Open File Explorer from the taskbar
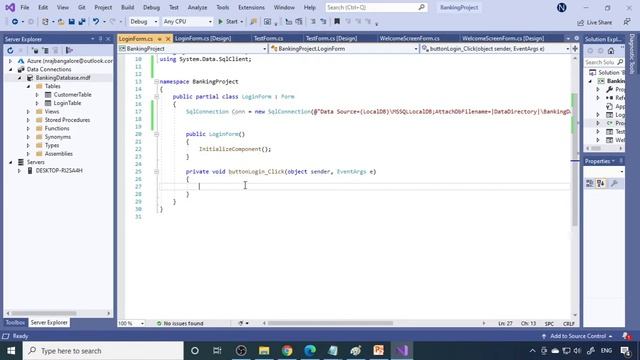Image resolution: width=640 pixels, height=360 pixels. (264, 351)
